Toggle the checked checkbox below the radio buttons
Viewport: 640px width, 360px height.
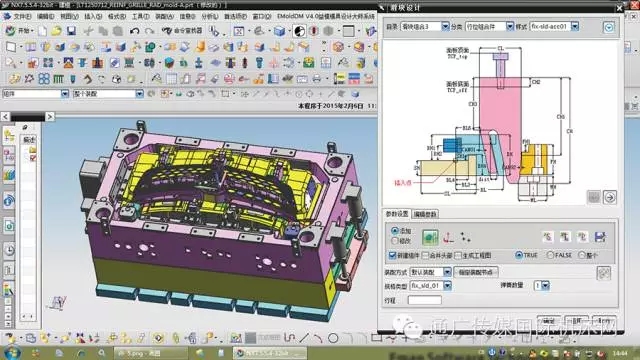point(392,256)
